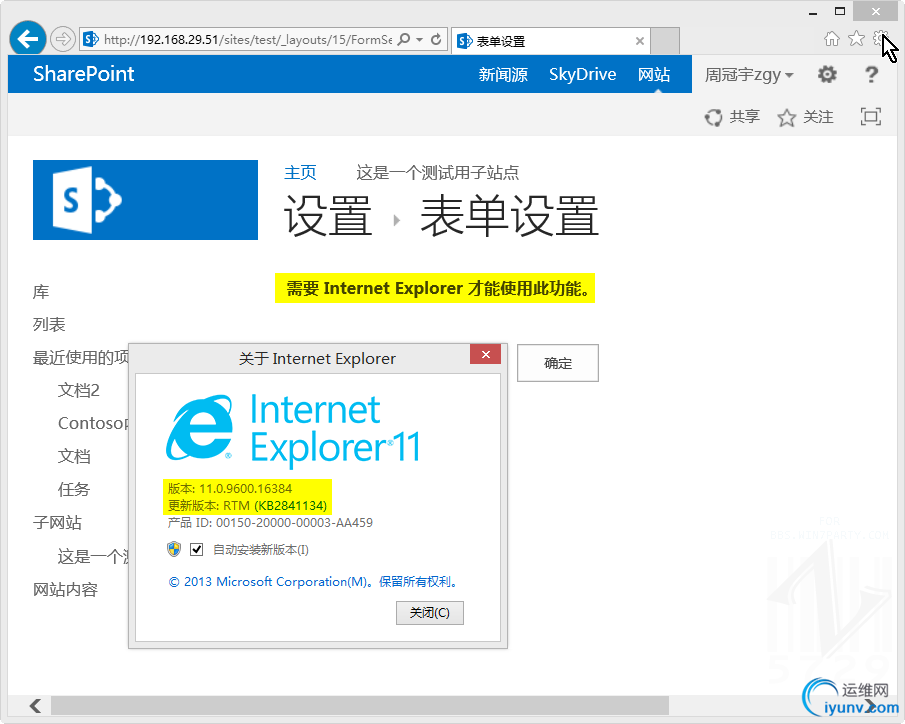Click 关闭(C) button in the dialog
905x724 pixels.
point(429,613)
